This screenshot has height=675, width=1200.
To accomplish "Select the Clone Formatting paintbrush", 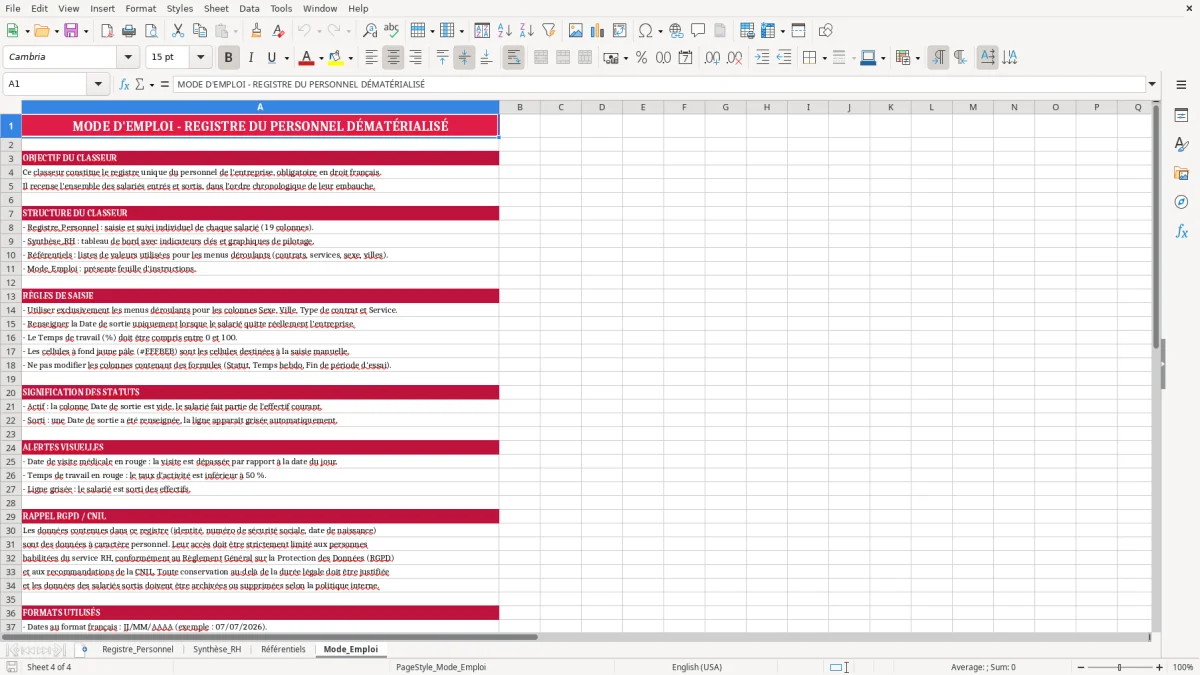I will point(257,31).
